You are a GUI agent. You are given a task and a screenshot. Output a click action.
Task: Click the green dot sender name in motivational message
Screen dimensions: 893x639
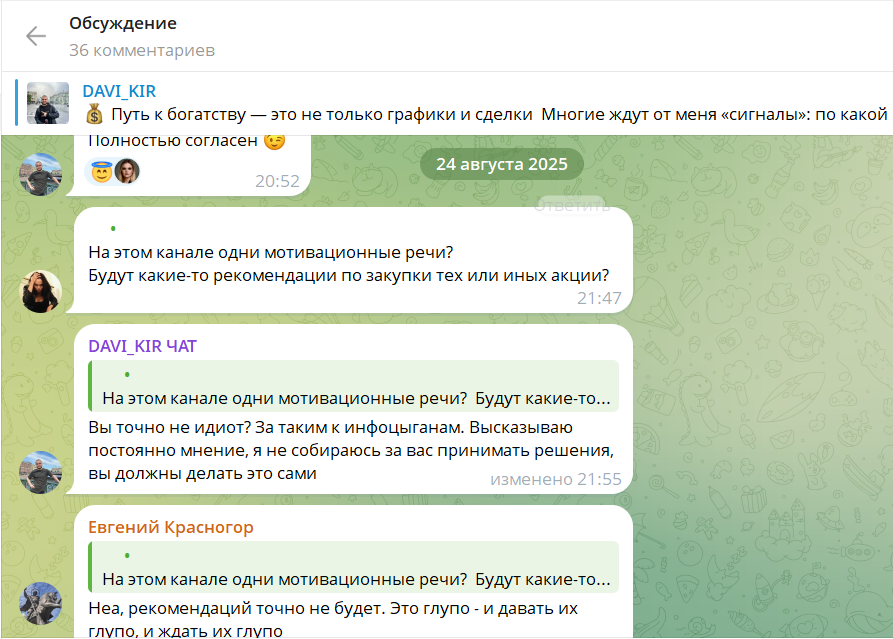[x=113, y=228]
